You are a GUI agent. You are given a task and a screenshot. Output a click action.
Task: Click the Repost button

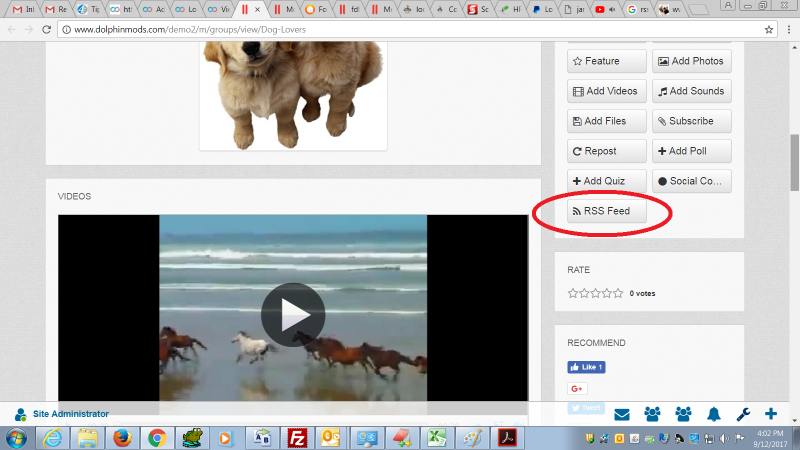click(x=607, y=152)
